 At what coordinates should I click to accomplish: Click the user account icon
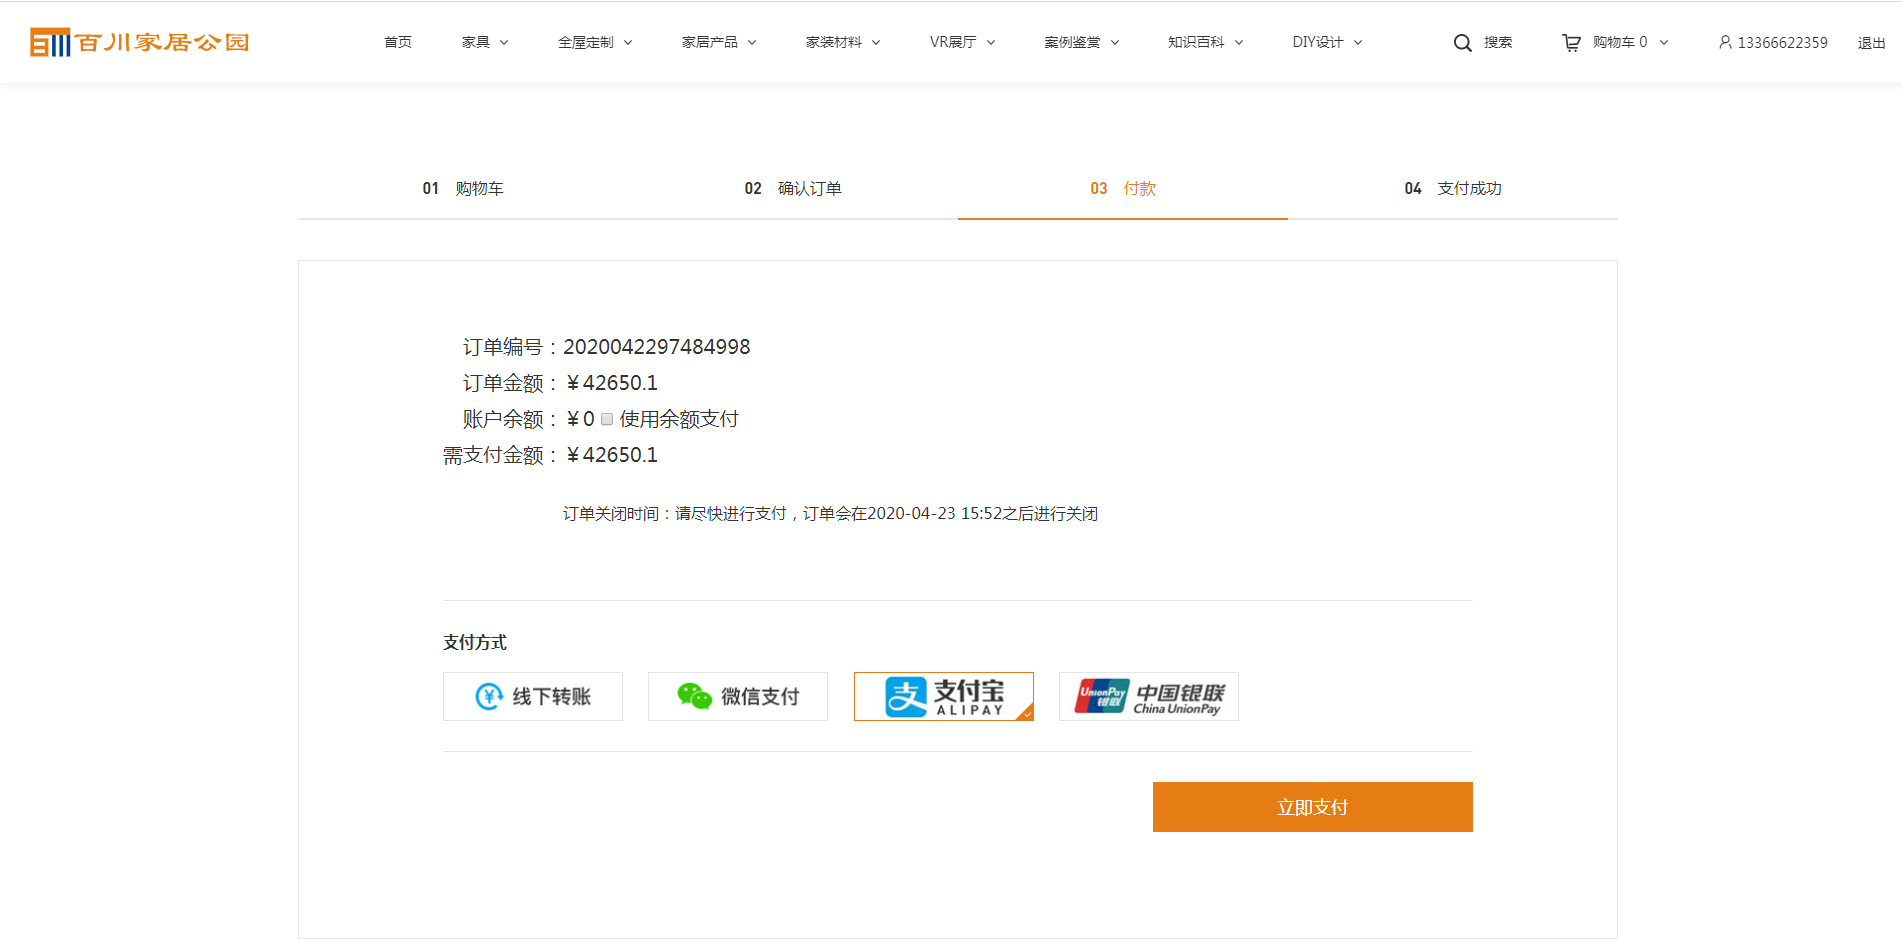tap(1725, 42)
